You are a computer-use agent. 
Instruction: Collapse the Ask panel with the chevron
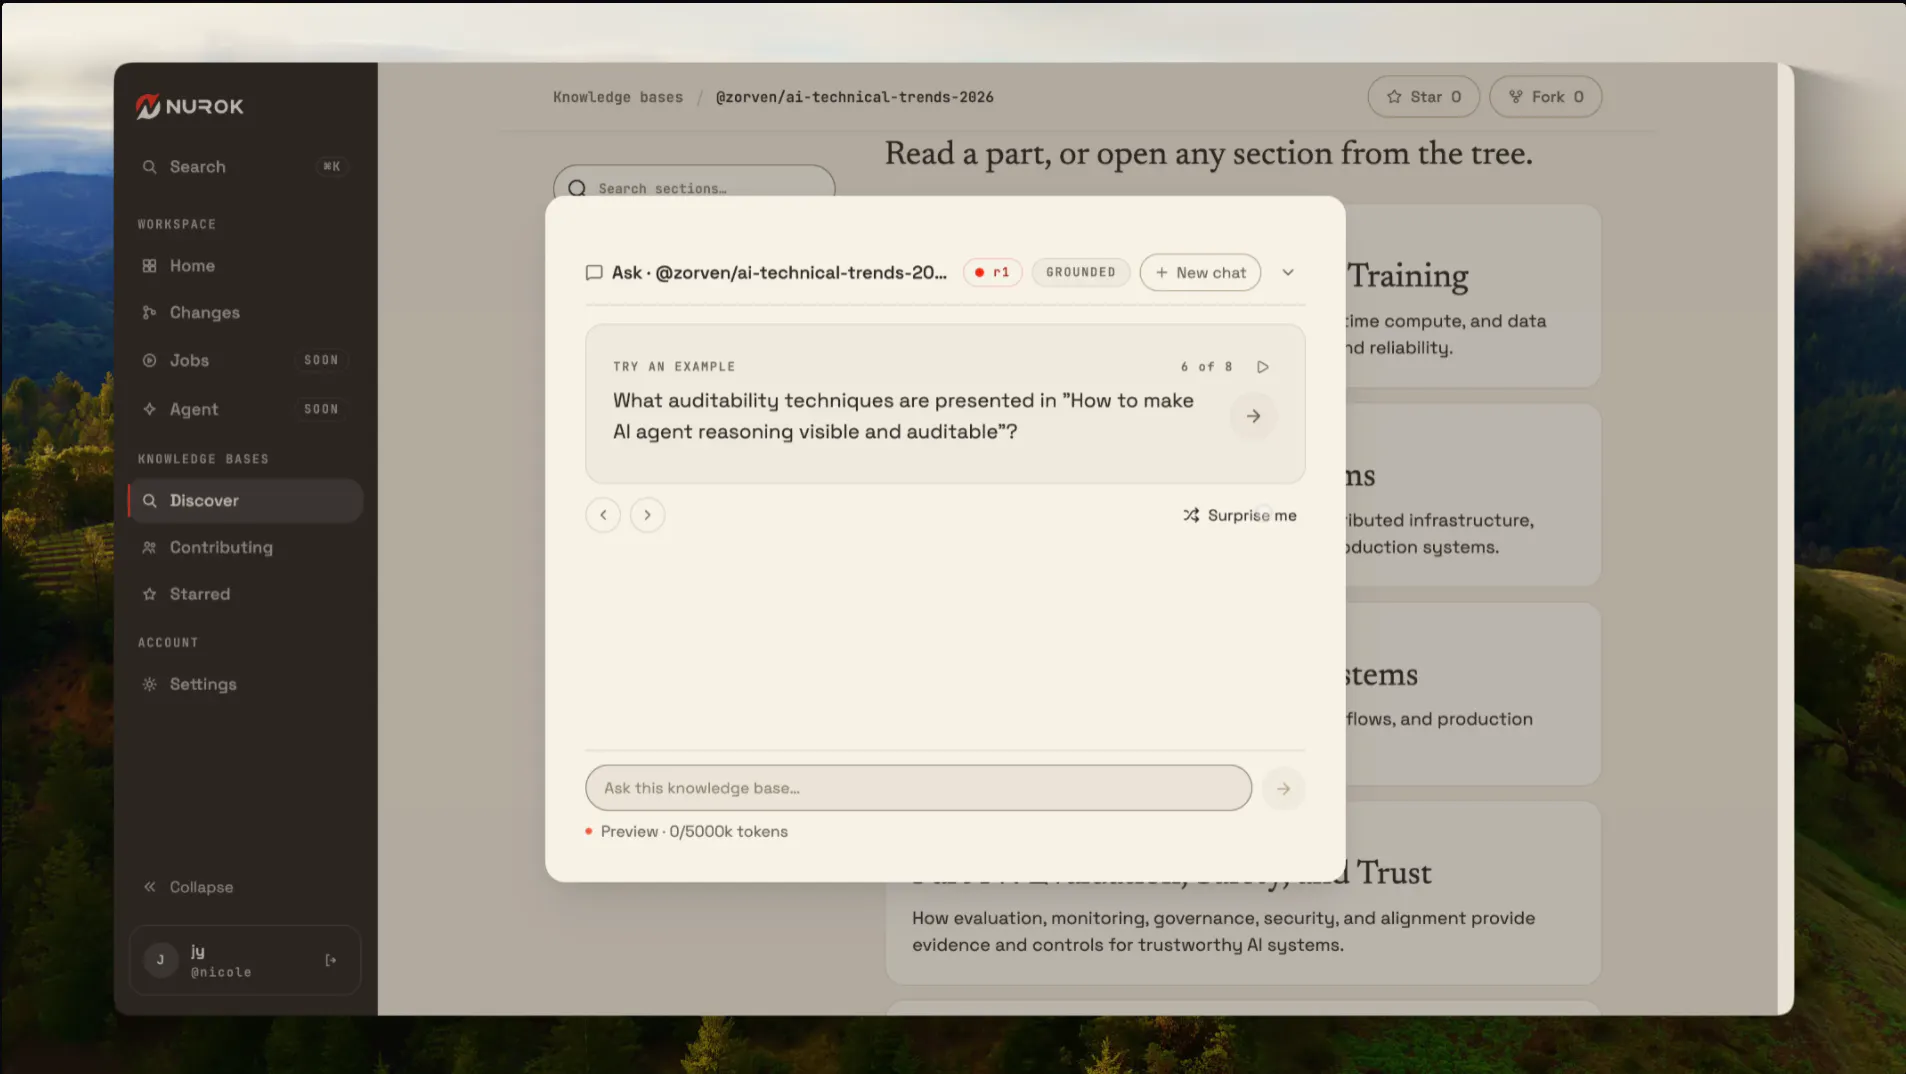1288,273
